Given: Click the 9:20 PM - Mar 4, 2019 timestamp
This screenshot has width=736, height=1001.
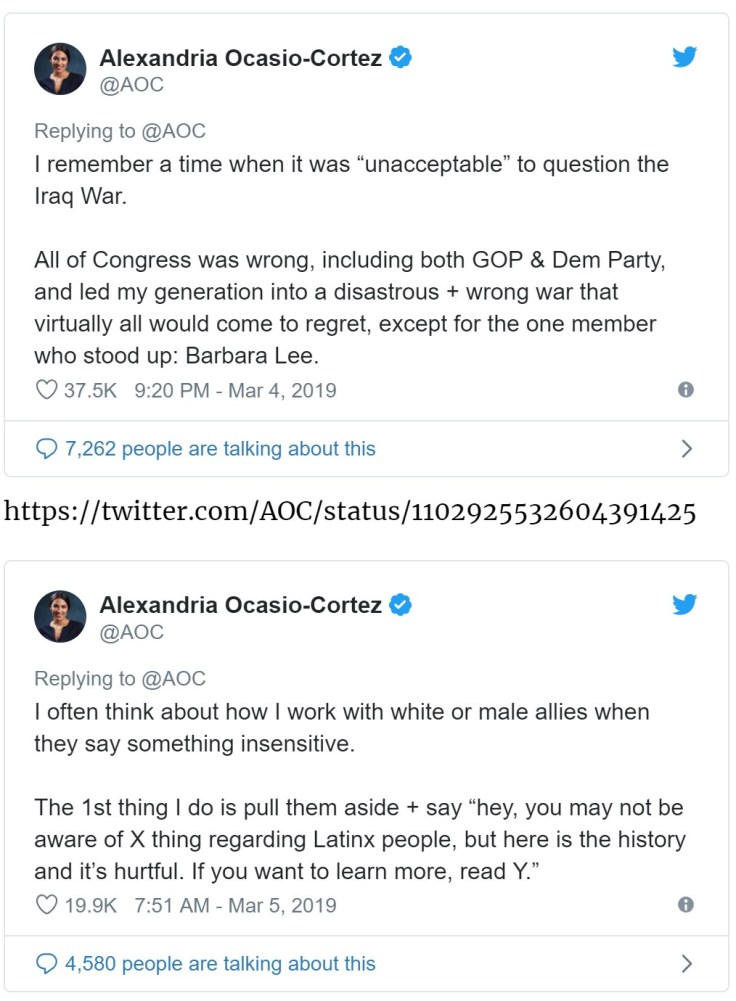Looking at the screenshot, I should pos(235,390).
